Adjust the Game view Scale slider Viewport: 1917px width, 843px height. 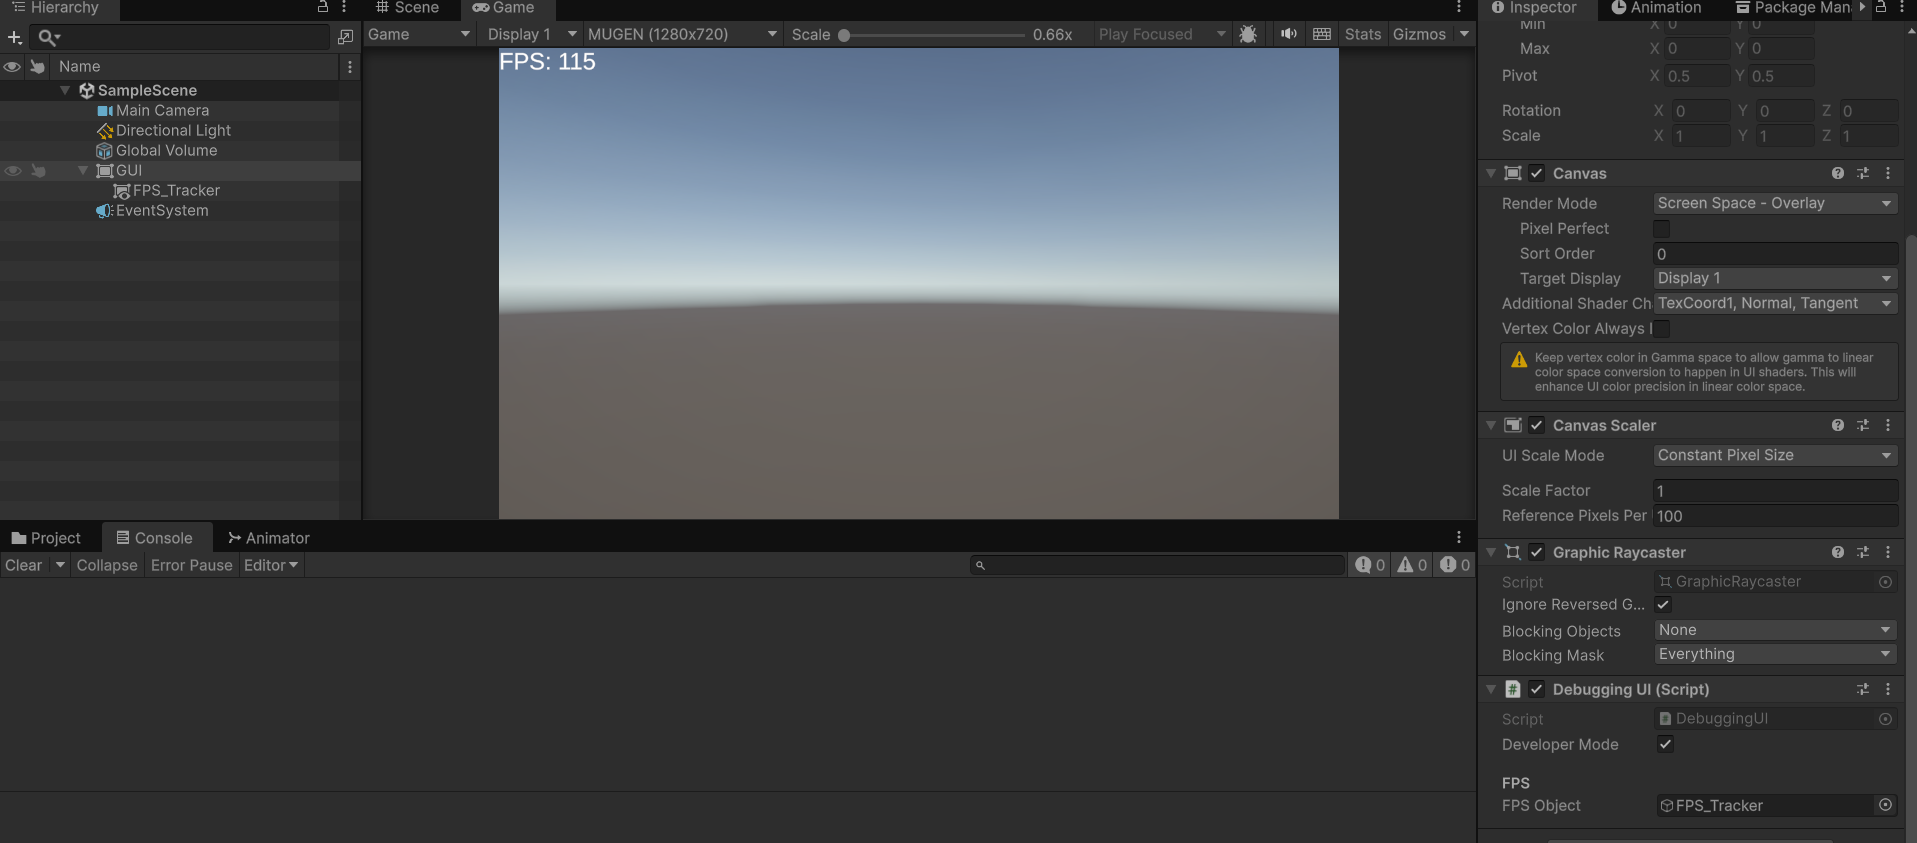[932, 35]
